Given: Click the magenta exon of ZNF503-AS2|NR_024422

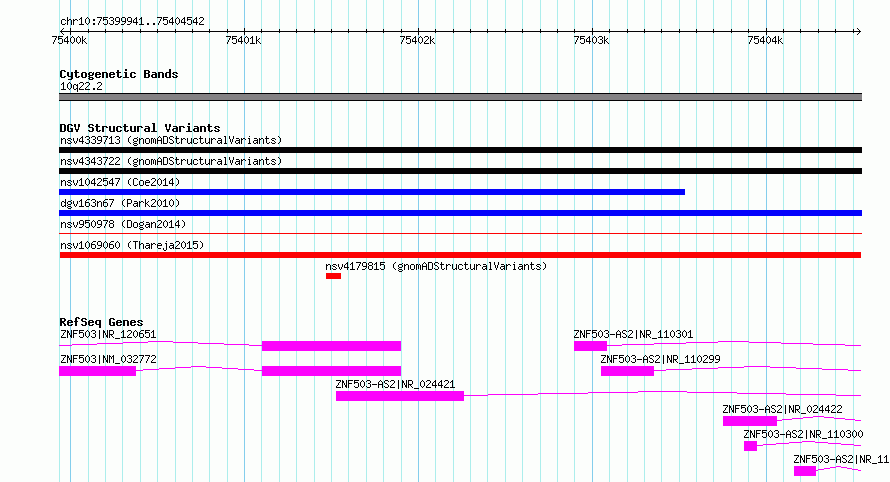Looking at the screenshot, I should (750, 421).
